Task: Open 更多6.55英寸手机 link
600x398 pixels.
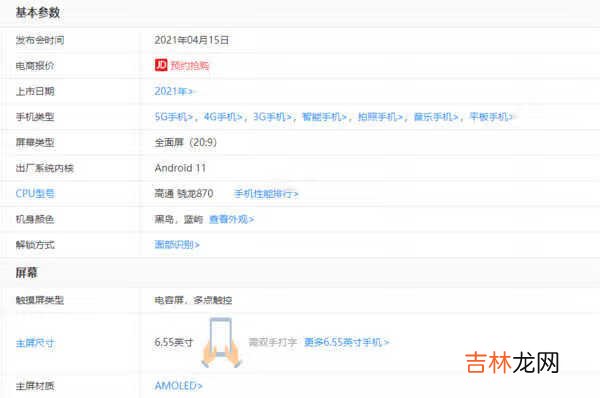Action: tap(347, 342)
